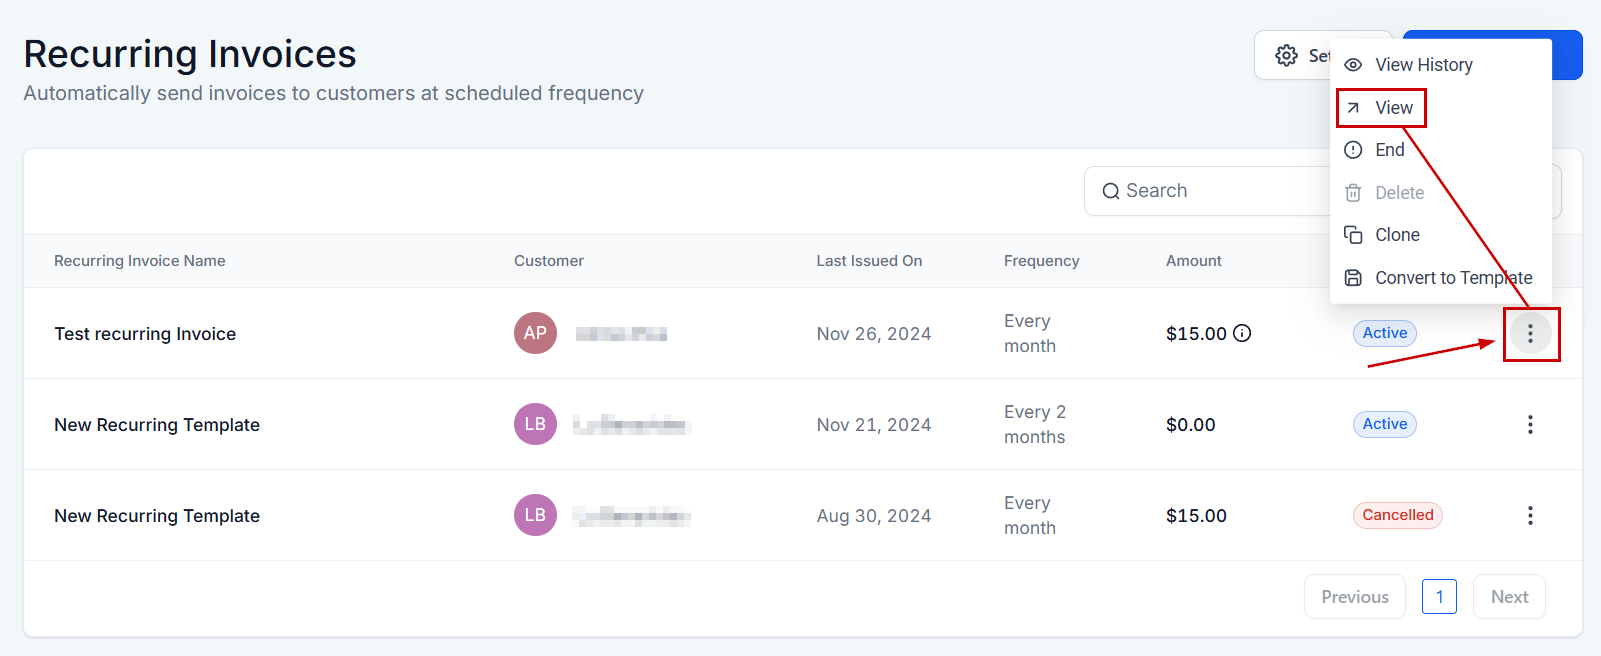
Task: Click the Nov 26, 2024 date cell
Action: 874,334
